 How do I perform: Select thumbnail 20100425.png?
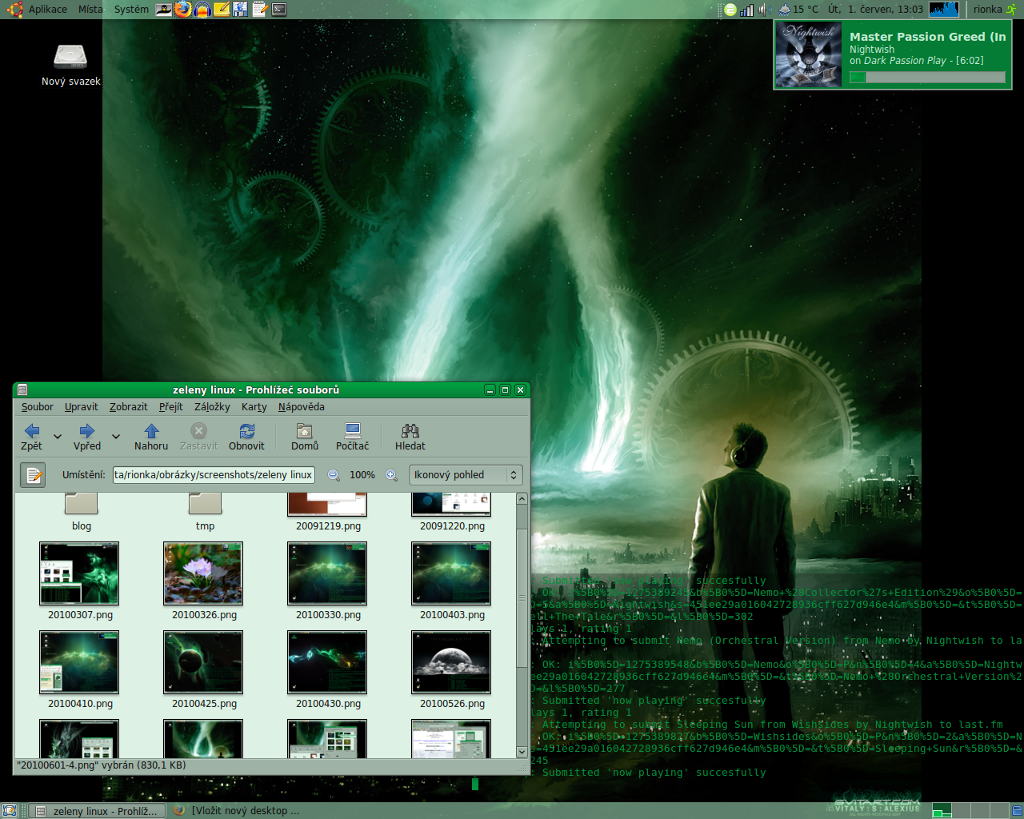204,669
